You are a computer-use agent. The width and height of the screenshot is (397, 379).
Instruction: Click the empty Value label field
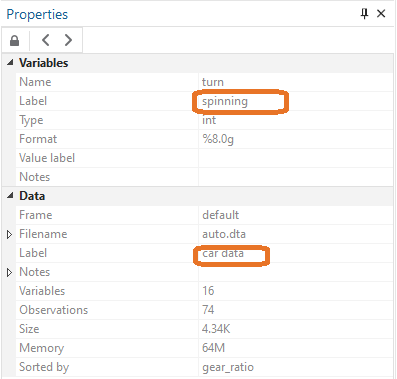296,158
